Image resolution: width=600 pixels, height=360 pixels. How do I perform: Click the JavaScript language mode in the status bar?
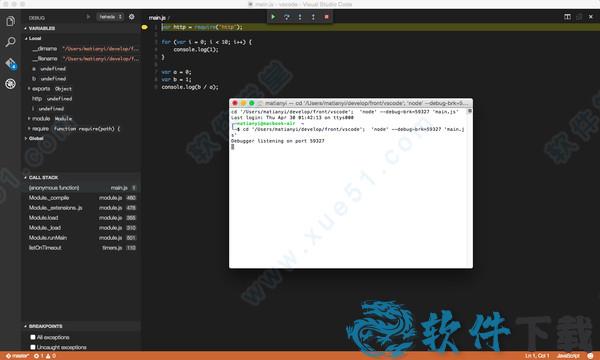coord(568,356)
